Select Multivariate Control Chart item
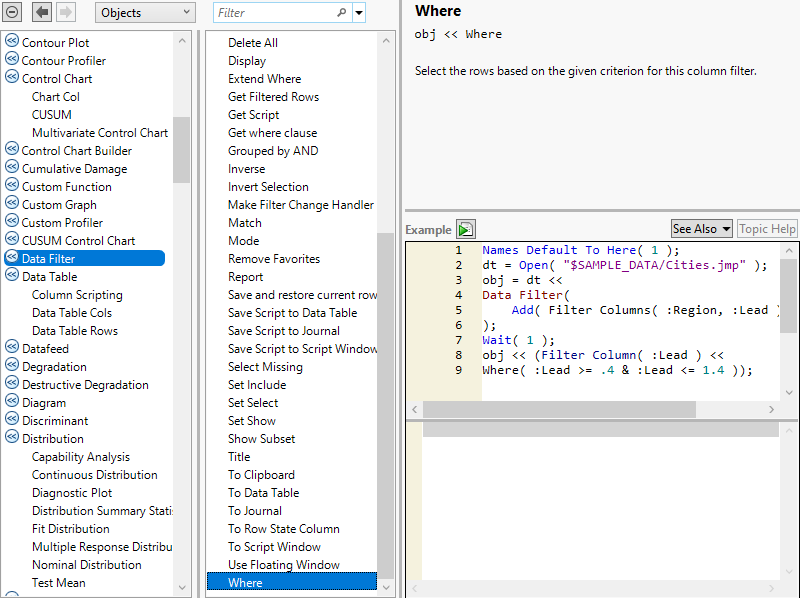The width and height of the screenshot is (800, 598). (x=100, y=133)
